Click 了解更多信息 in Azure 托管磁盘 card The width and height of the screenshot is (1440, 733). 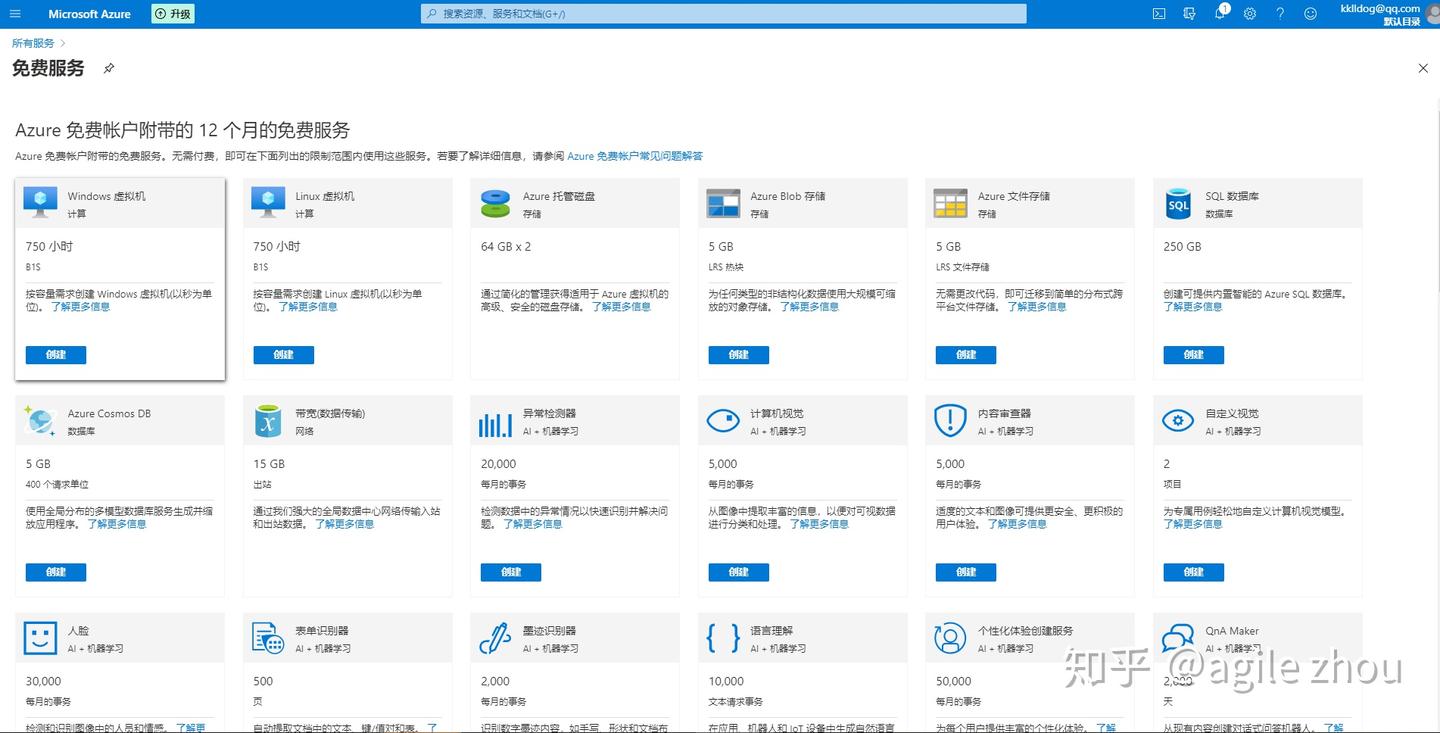621,307
